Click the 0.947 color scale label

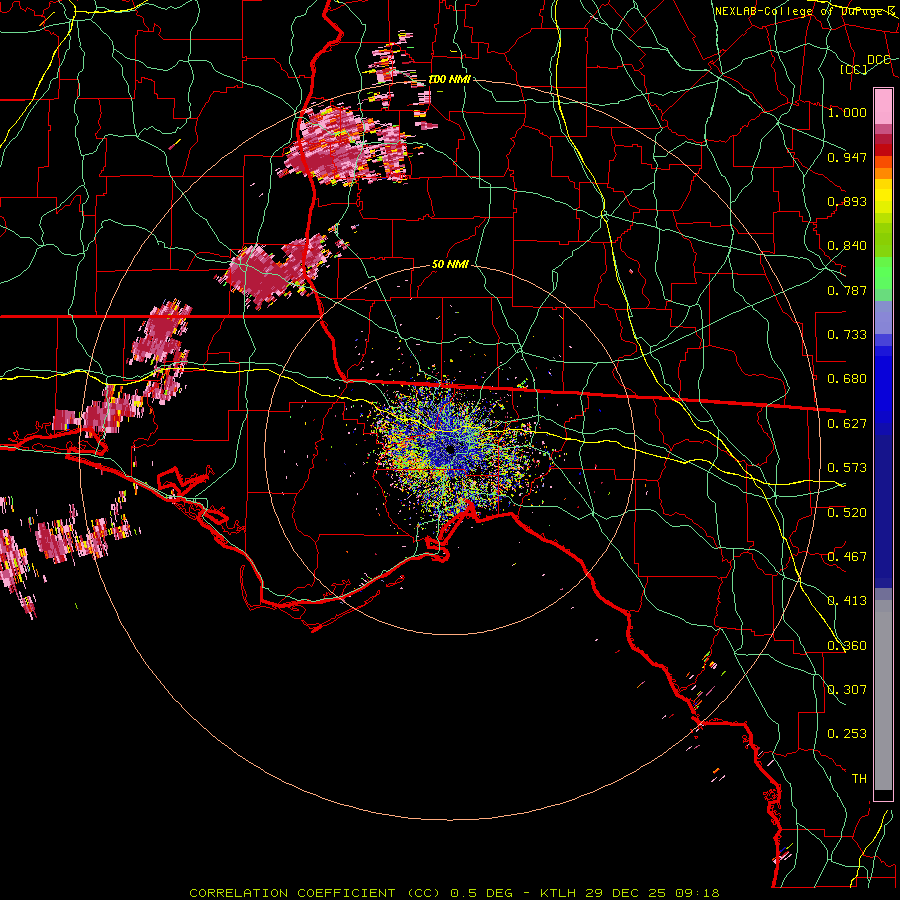point(847,157)
